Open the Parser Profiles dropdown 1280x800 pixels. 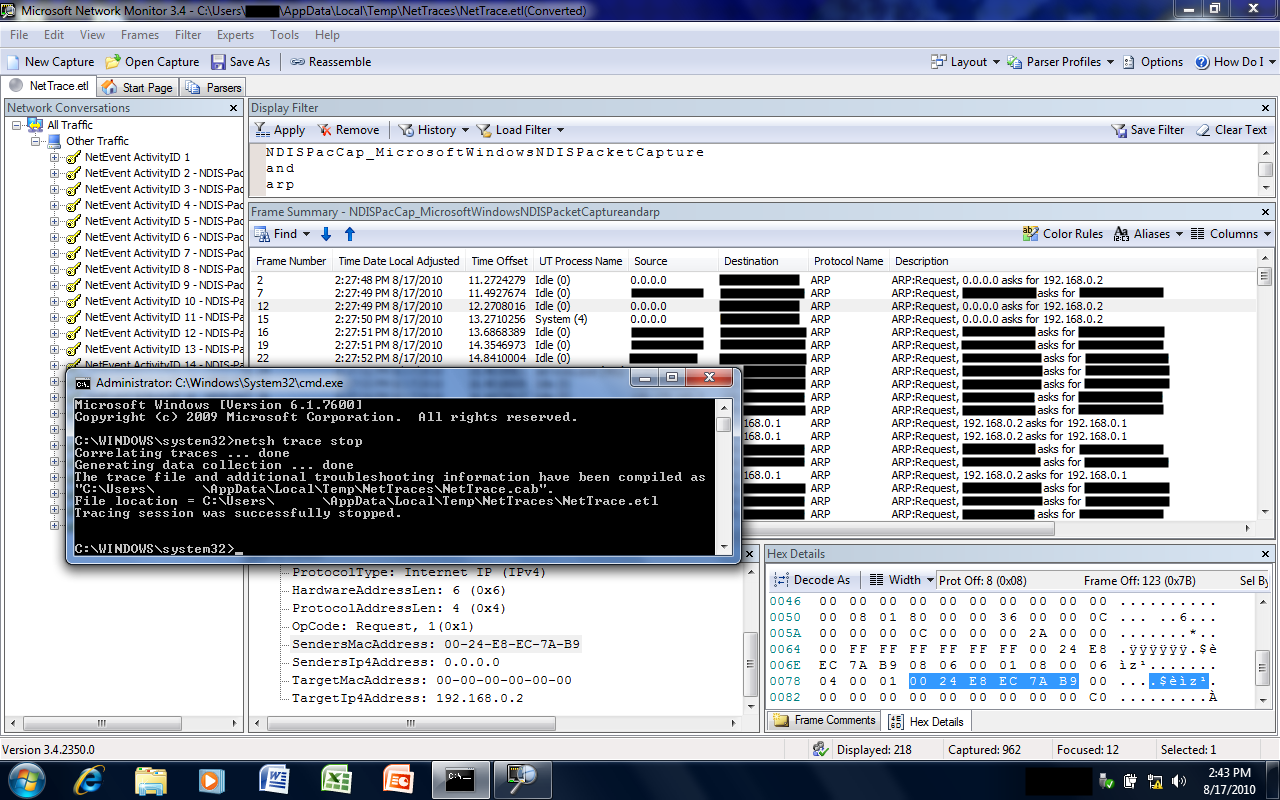[1061, 62]
